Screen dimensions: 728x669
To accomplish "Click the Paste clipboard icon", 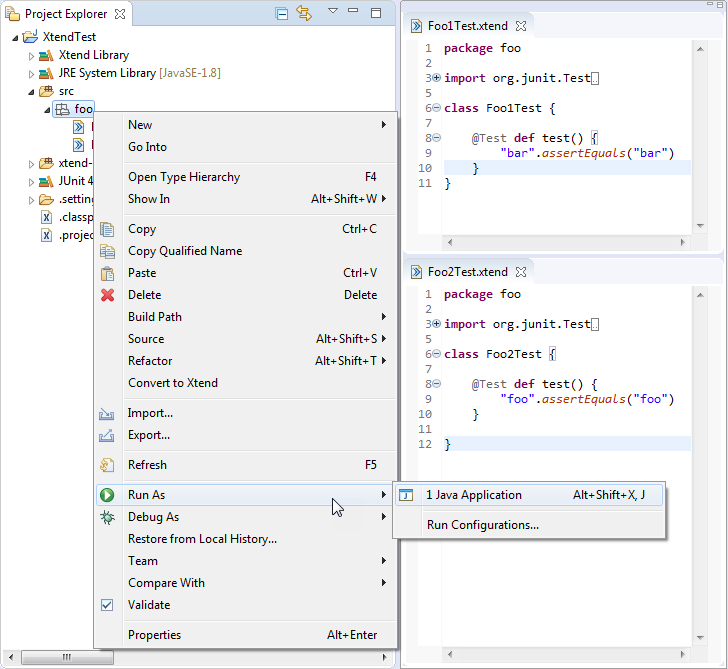I will coord(107,273).
